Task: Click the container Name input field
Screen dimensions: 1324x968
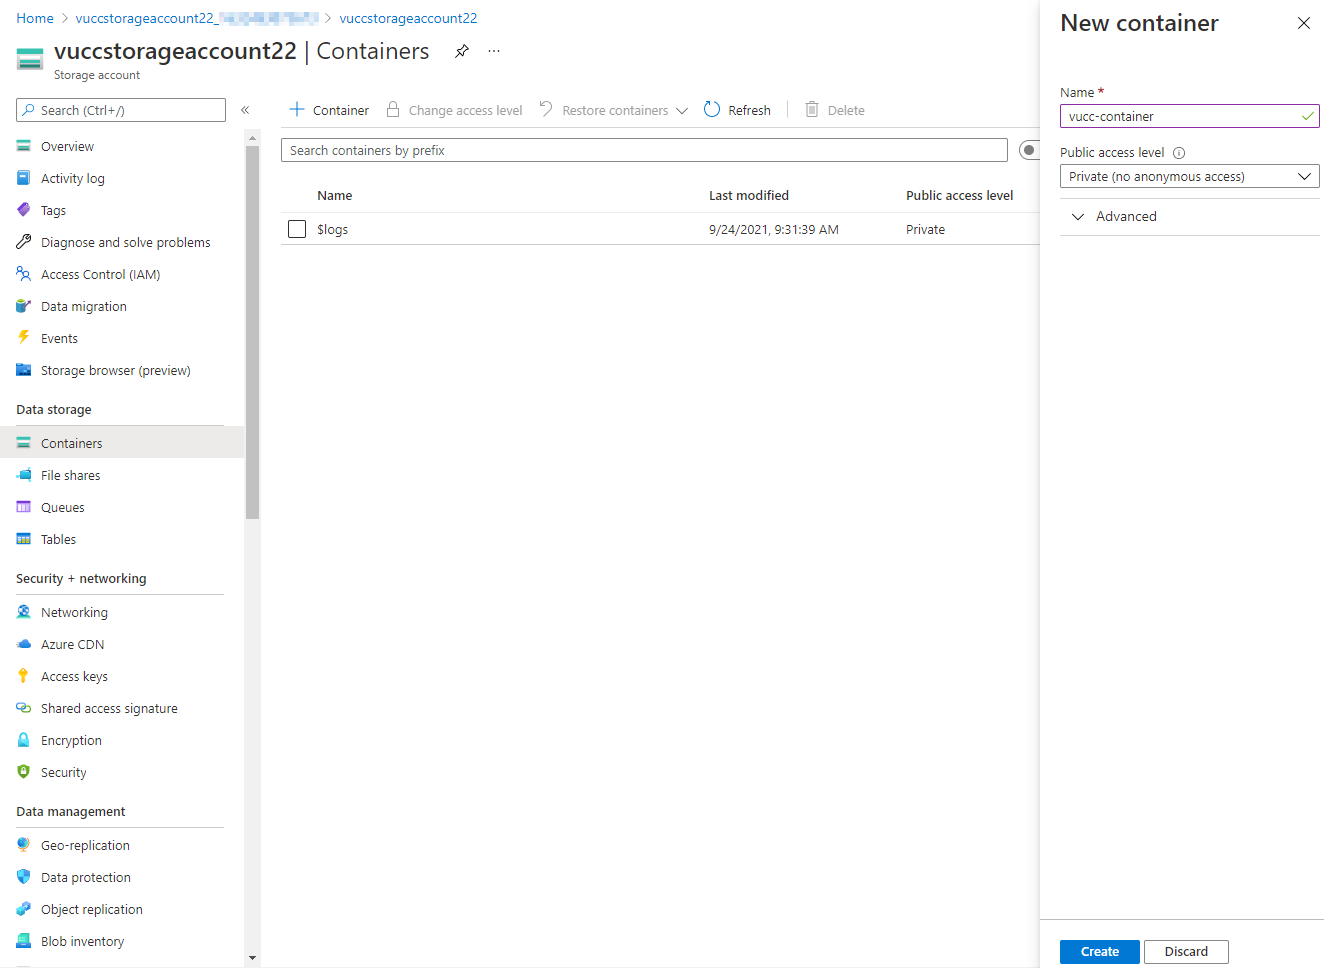Action: pyautogui.click(x=1189, y=116)
